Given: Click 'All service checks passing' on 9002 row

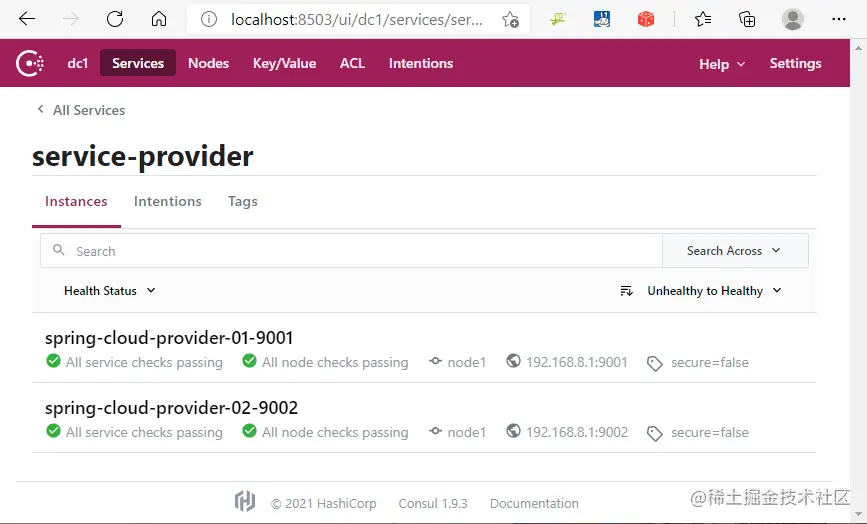Looking at the screenshot, I should click(144, 432).
